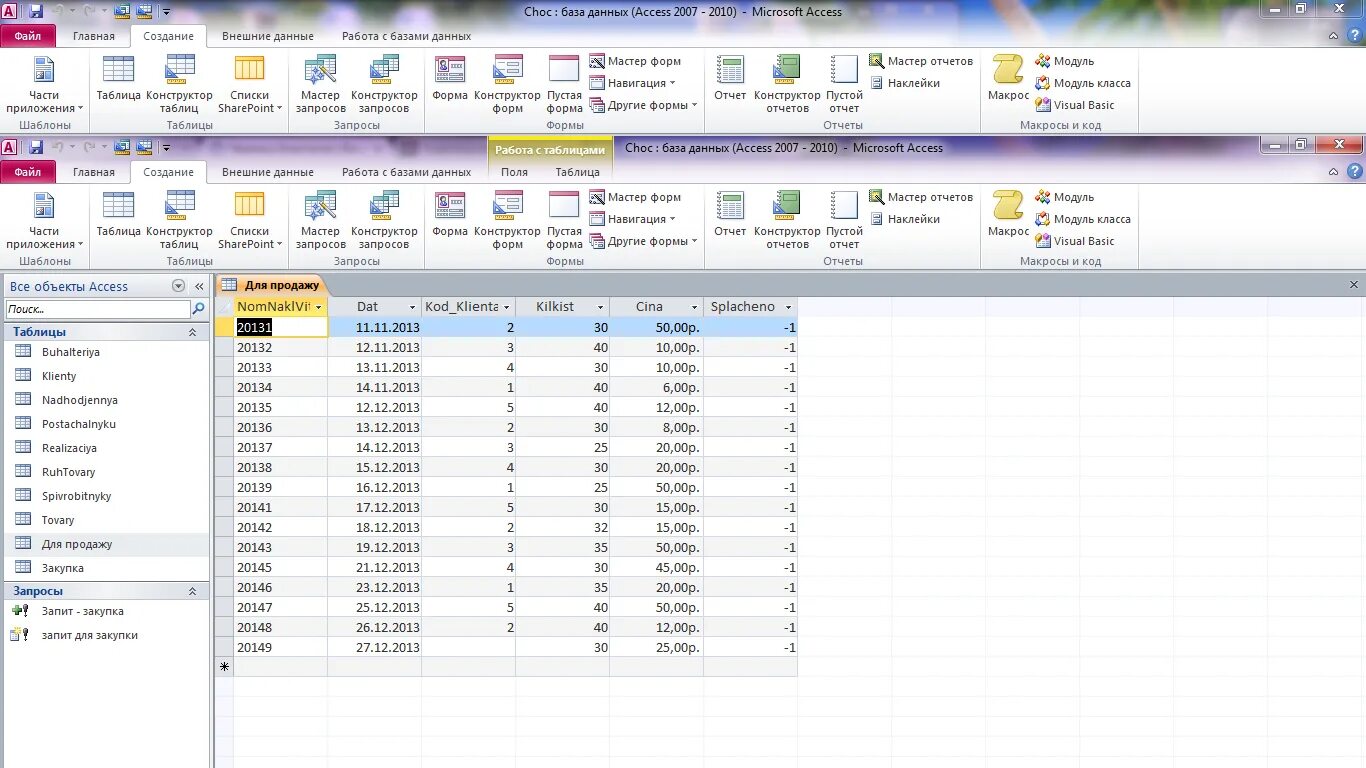
Task: Open the NomNaklVi column filter dropdown
Action: tap(318, 307)
